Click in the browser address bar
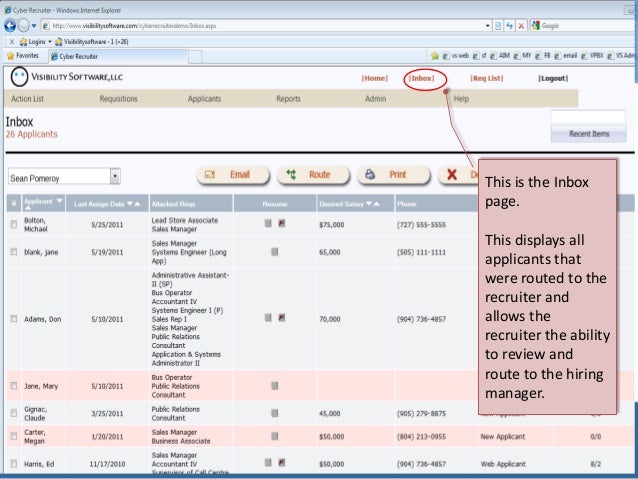 pyautogui.click(x=264, y=26)
